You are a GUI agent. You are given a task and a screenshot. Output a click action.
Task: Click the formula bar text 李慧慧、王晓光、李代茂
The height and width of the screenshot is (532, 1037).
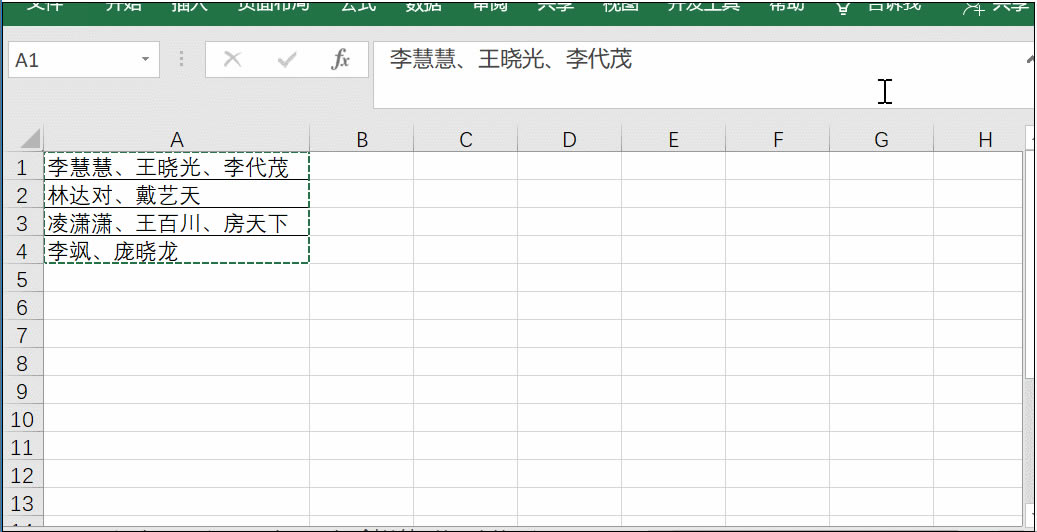point(511,60)
